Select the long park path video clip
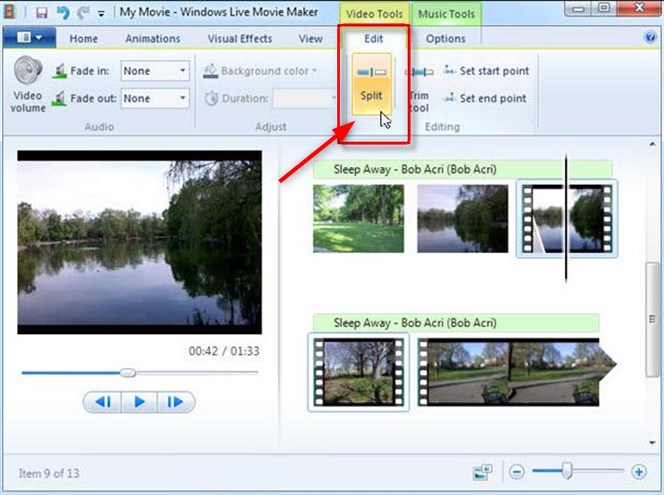 click(516, 372)
